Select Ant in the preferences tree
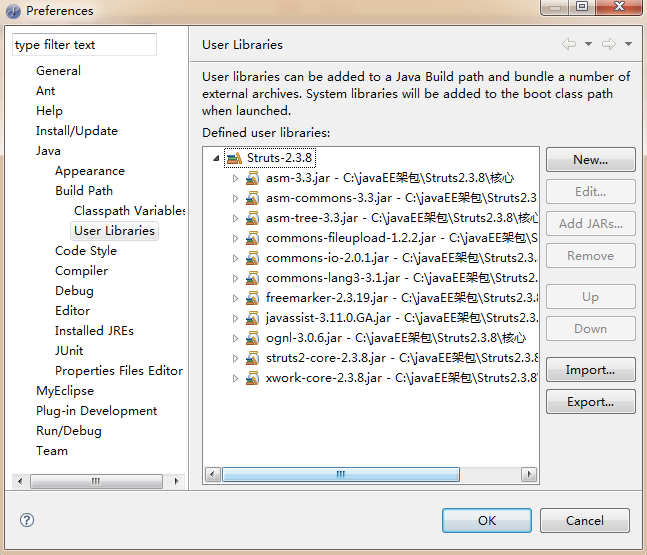The height and width of the screenshot is (555, 647). pos(45,91)
